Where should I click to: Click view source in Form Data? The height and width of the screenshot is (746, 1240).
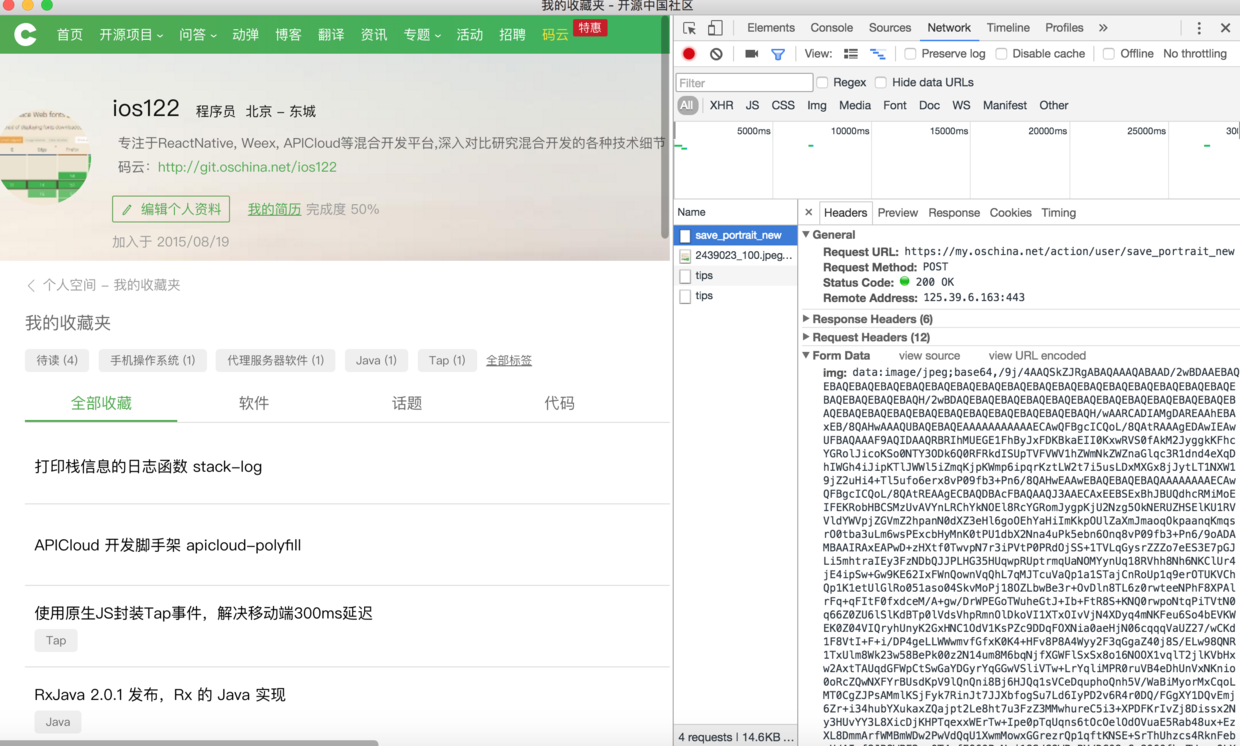[x=929, y=356]
